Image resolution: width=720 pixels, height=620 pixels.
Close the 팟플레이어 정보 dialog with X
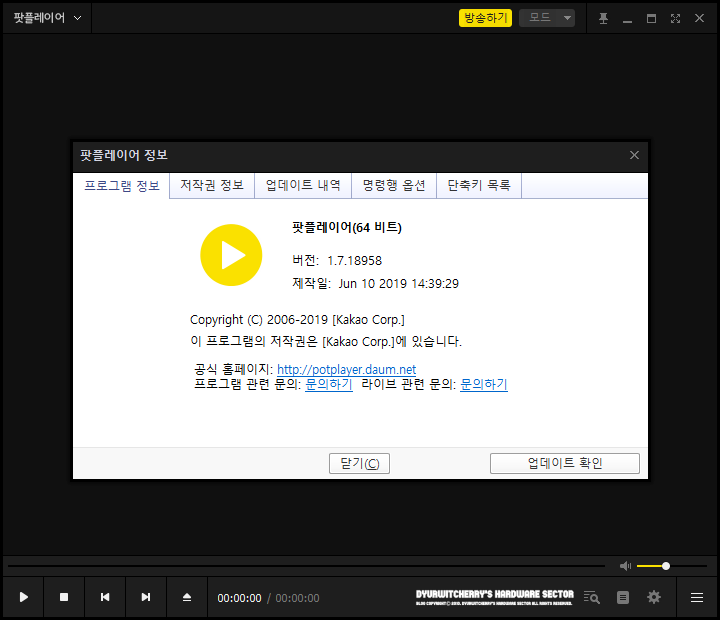(x=634, y=155)
